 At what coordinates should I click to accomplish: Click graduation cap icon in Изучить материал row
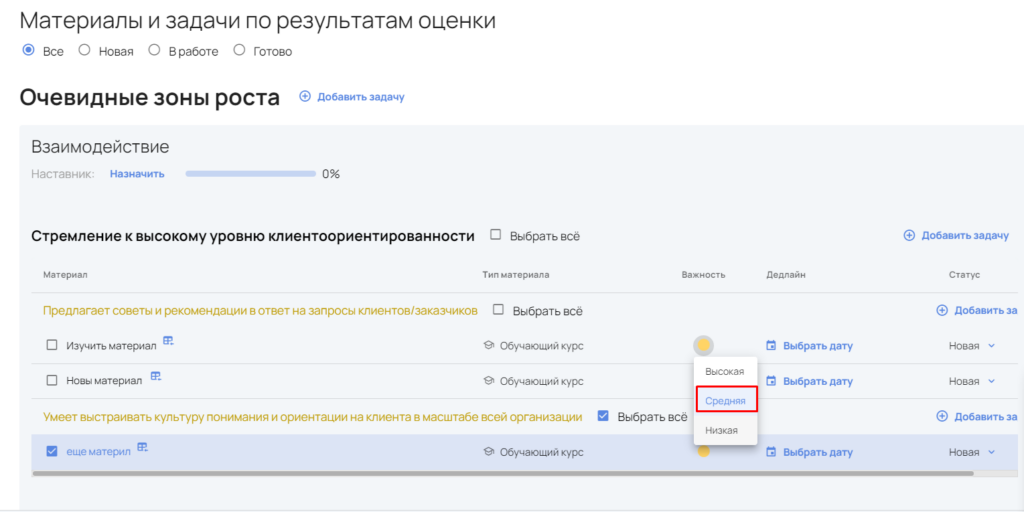coord(489,346)
